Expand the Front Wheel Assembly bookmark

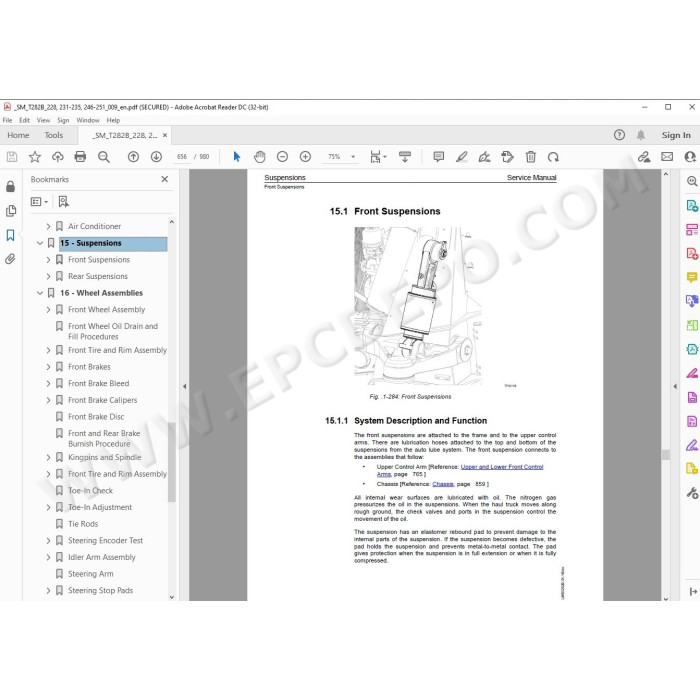[x=48, y=310]
